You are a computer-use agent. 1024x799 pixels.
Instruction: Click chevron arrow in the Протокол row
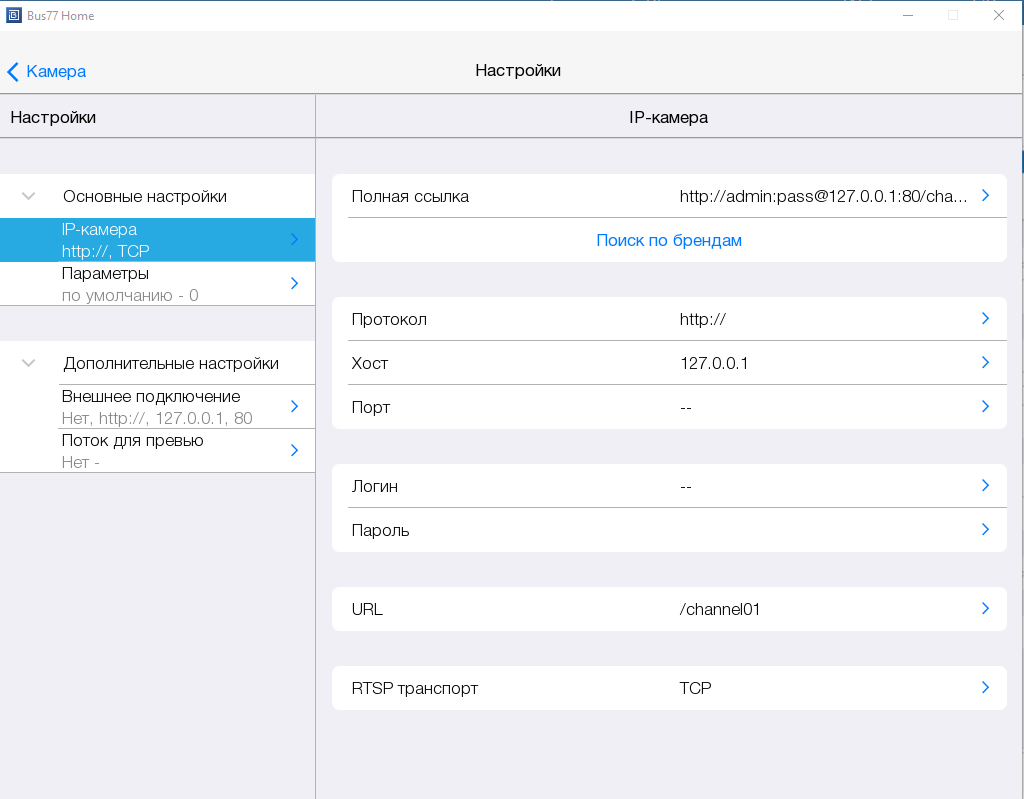point(985,319)
